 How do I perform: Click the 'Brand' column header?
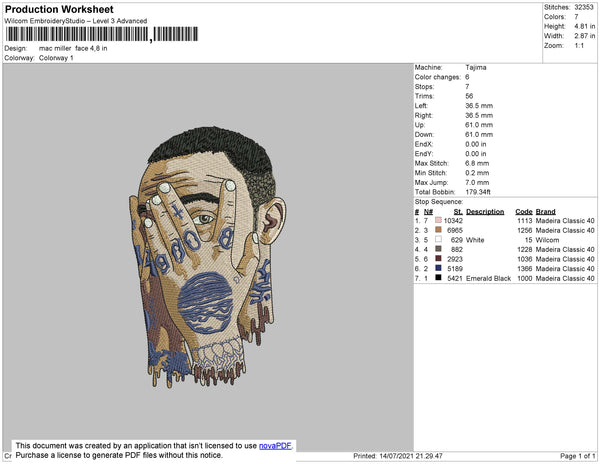[546, 212]
